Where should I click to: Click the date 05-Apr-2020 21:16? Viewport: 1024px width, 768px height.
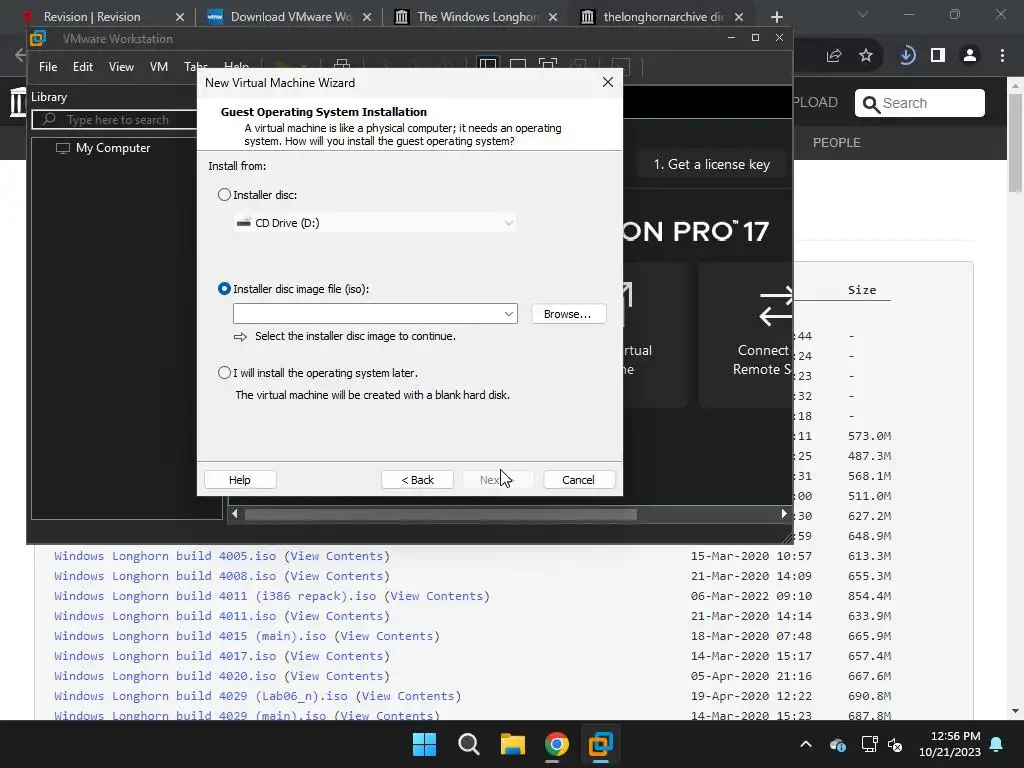751,676
